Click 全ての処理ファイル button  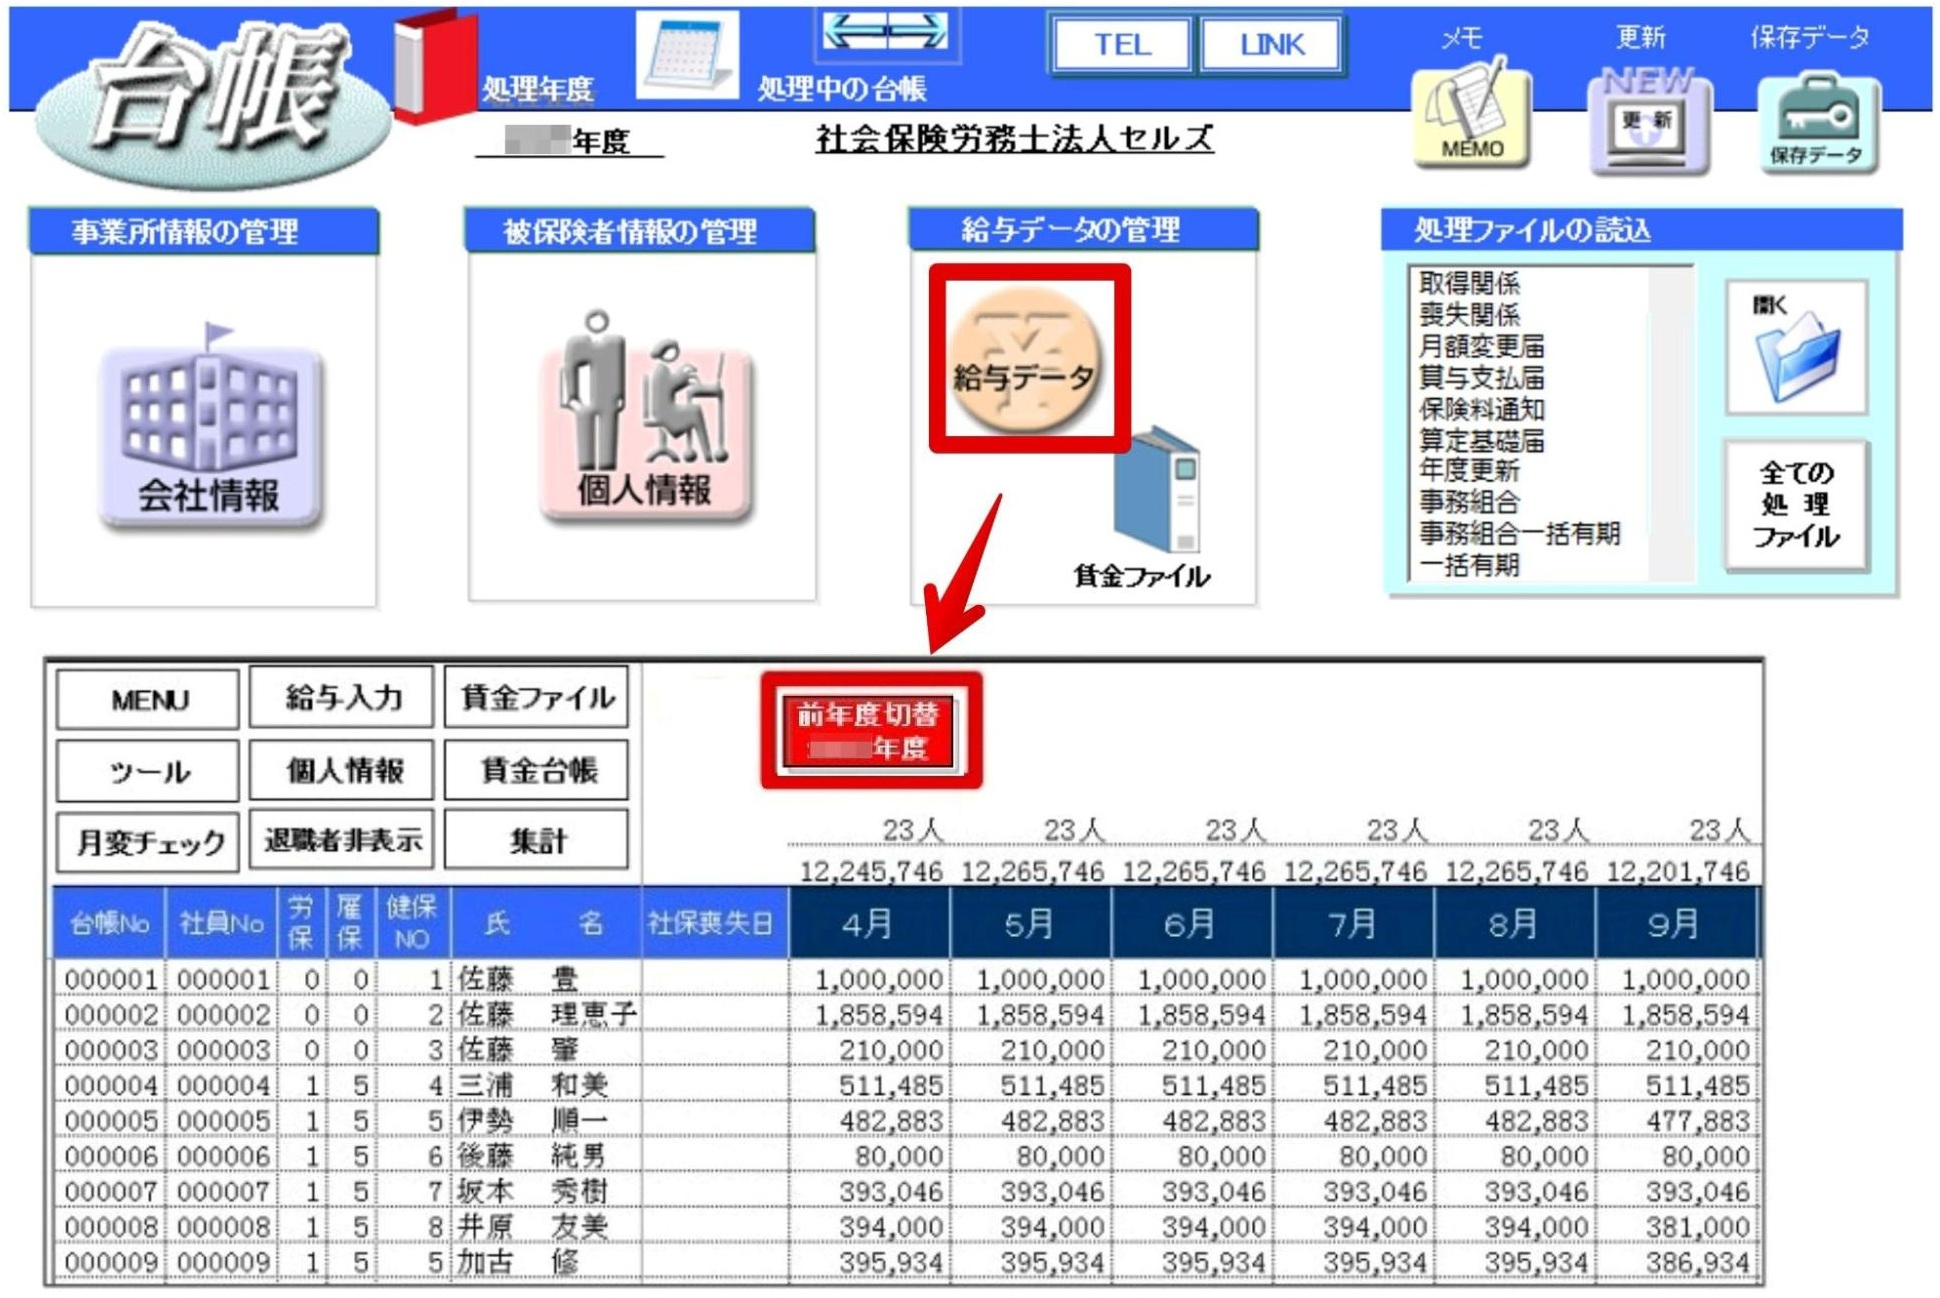[1796, 505]
